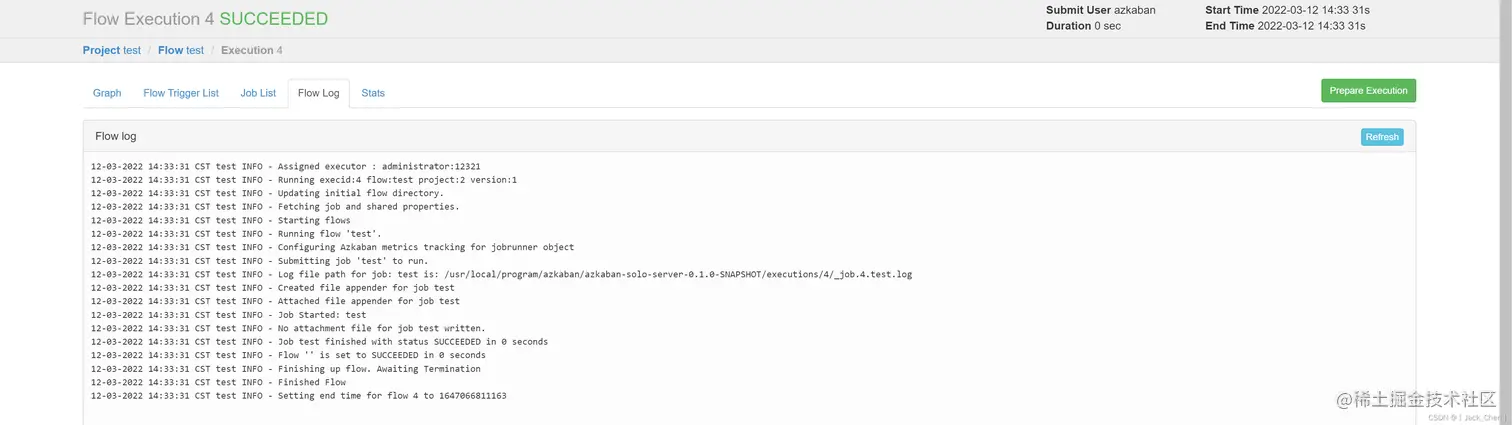1512x425 pixels.
Task: Click the 'Log file path for job' line
Action: pyautogui.click(x=501, y=274)
